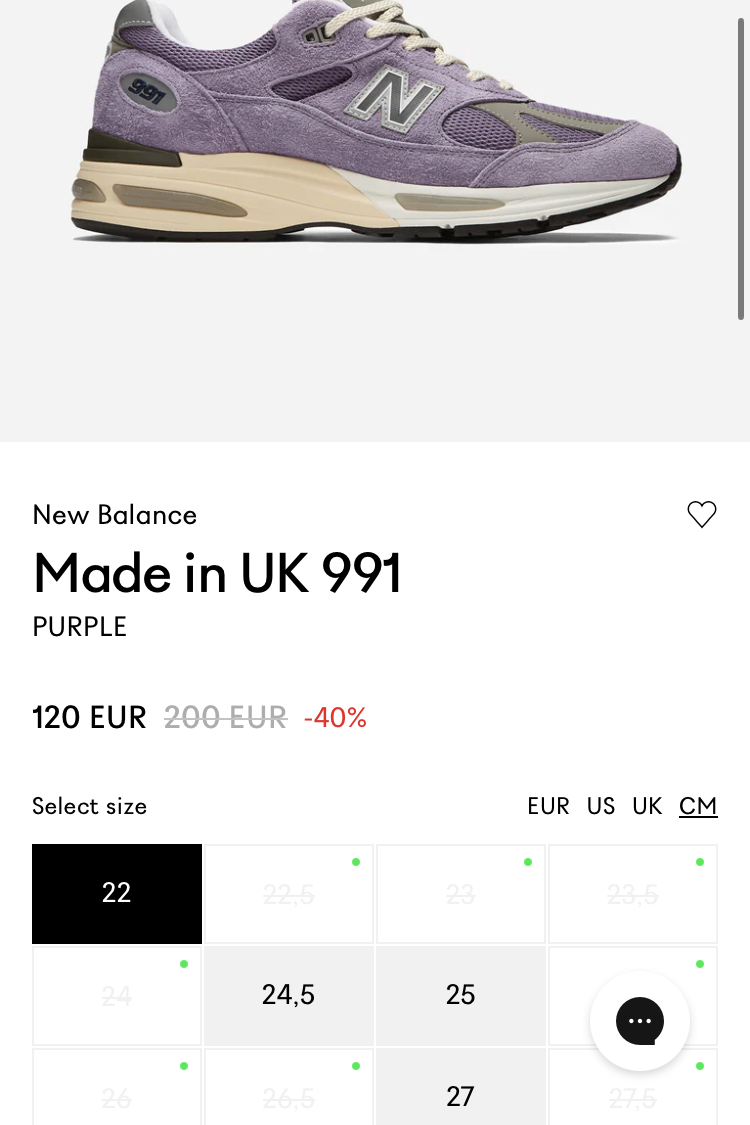Switch size units to US

tap(601, 806)
